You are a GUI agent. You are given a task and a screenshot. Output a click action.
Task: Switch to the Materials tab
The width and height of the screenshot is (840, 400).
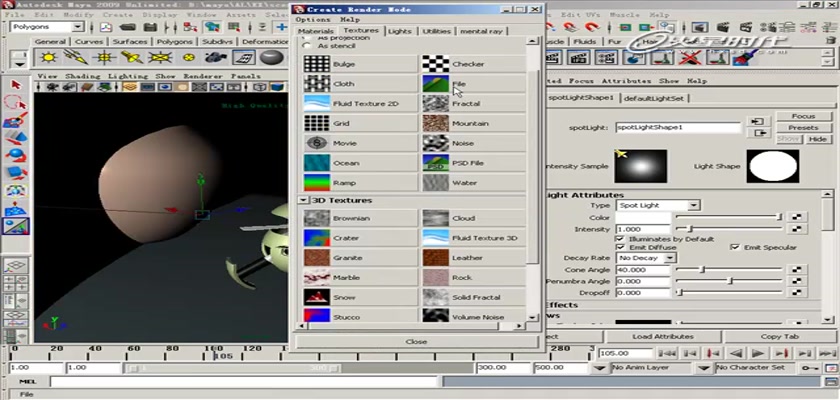316,31
